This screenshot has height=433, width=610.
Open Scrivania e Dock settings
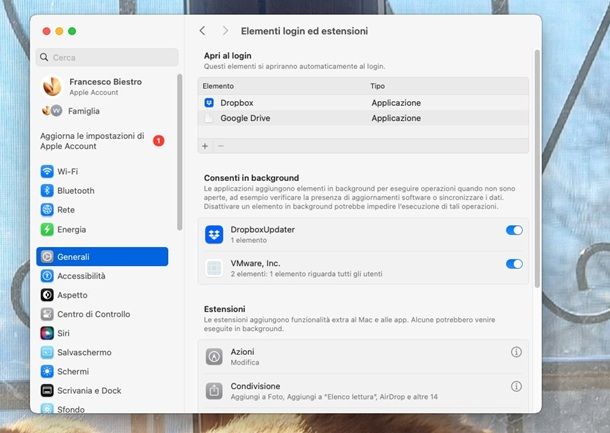[89, 390]
